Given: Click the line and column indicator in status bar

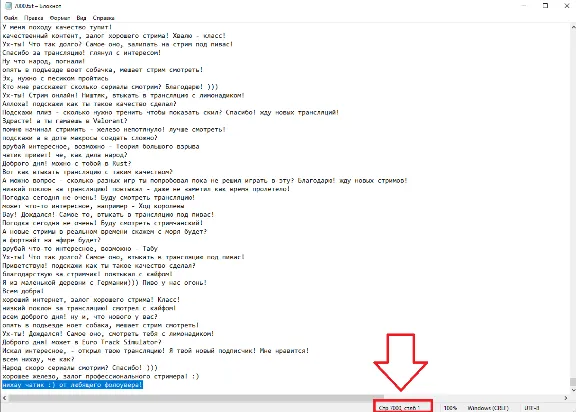Looking at the screenshot, I should point(399,408).
